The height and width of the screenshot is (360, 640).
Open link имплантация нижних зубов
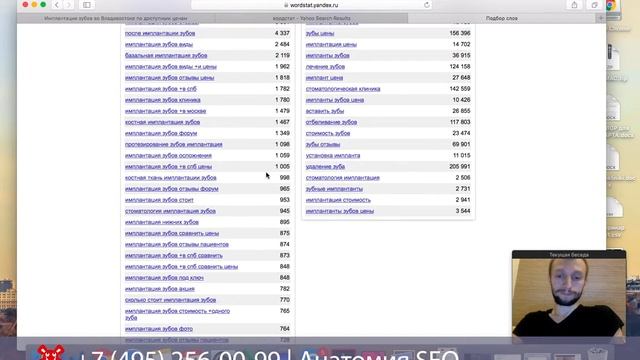162,222
